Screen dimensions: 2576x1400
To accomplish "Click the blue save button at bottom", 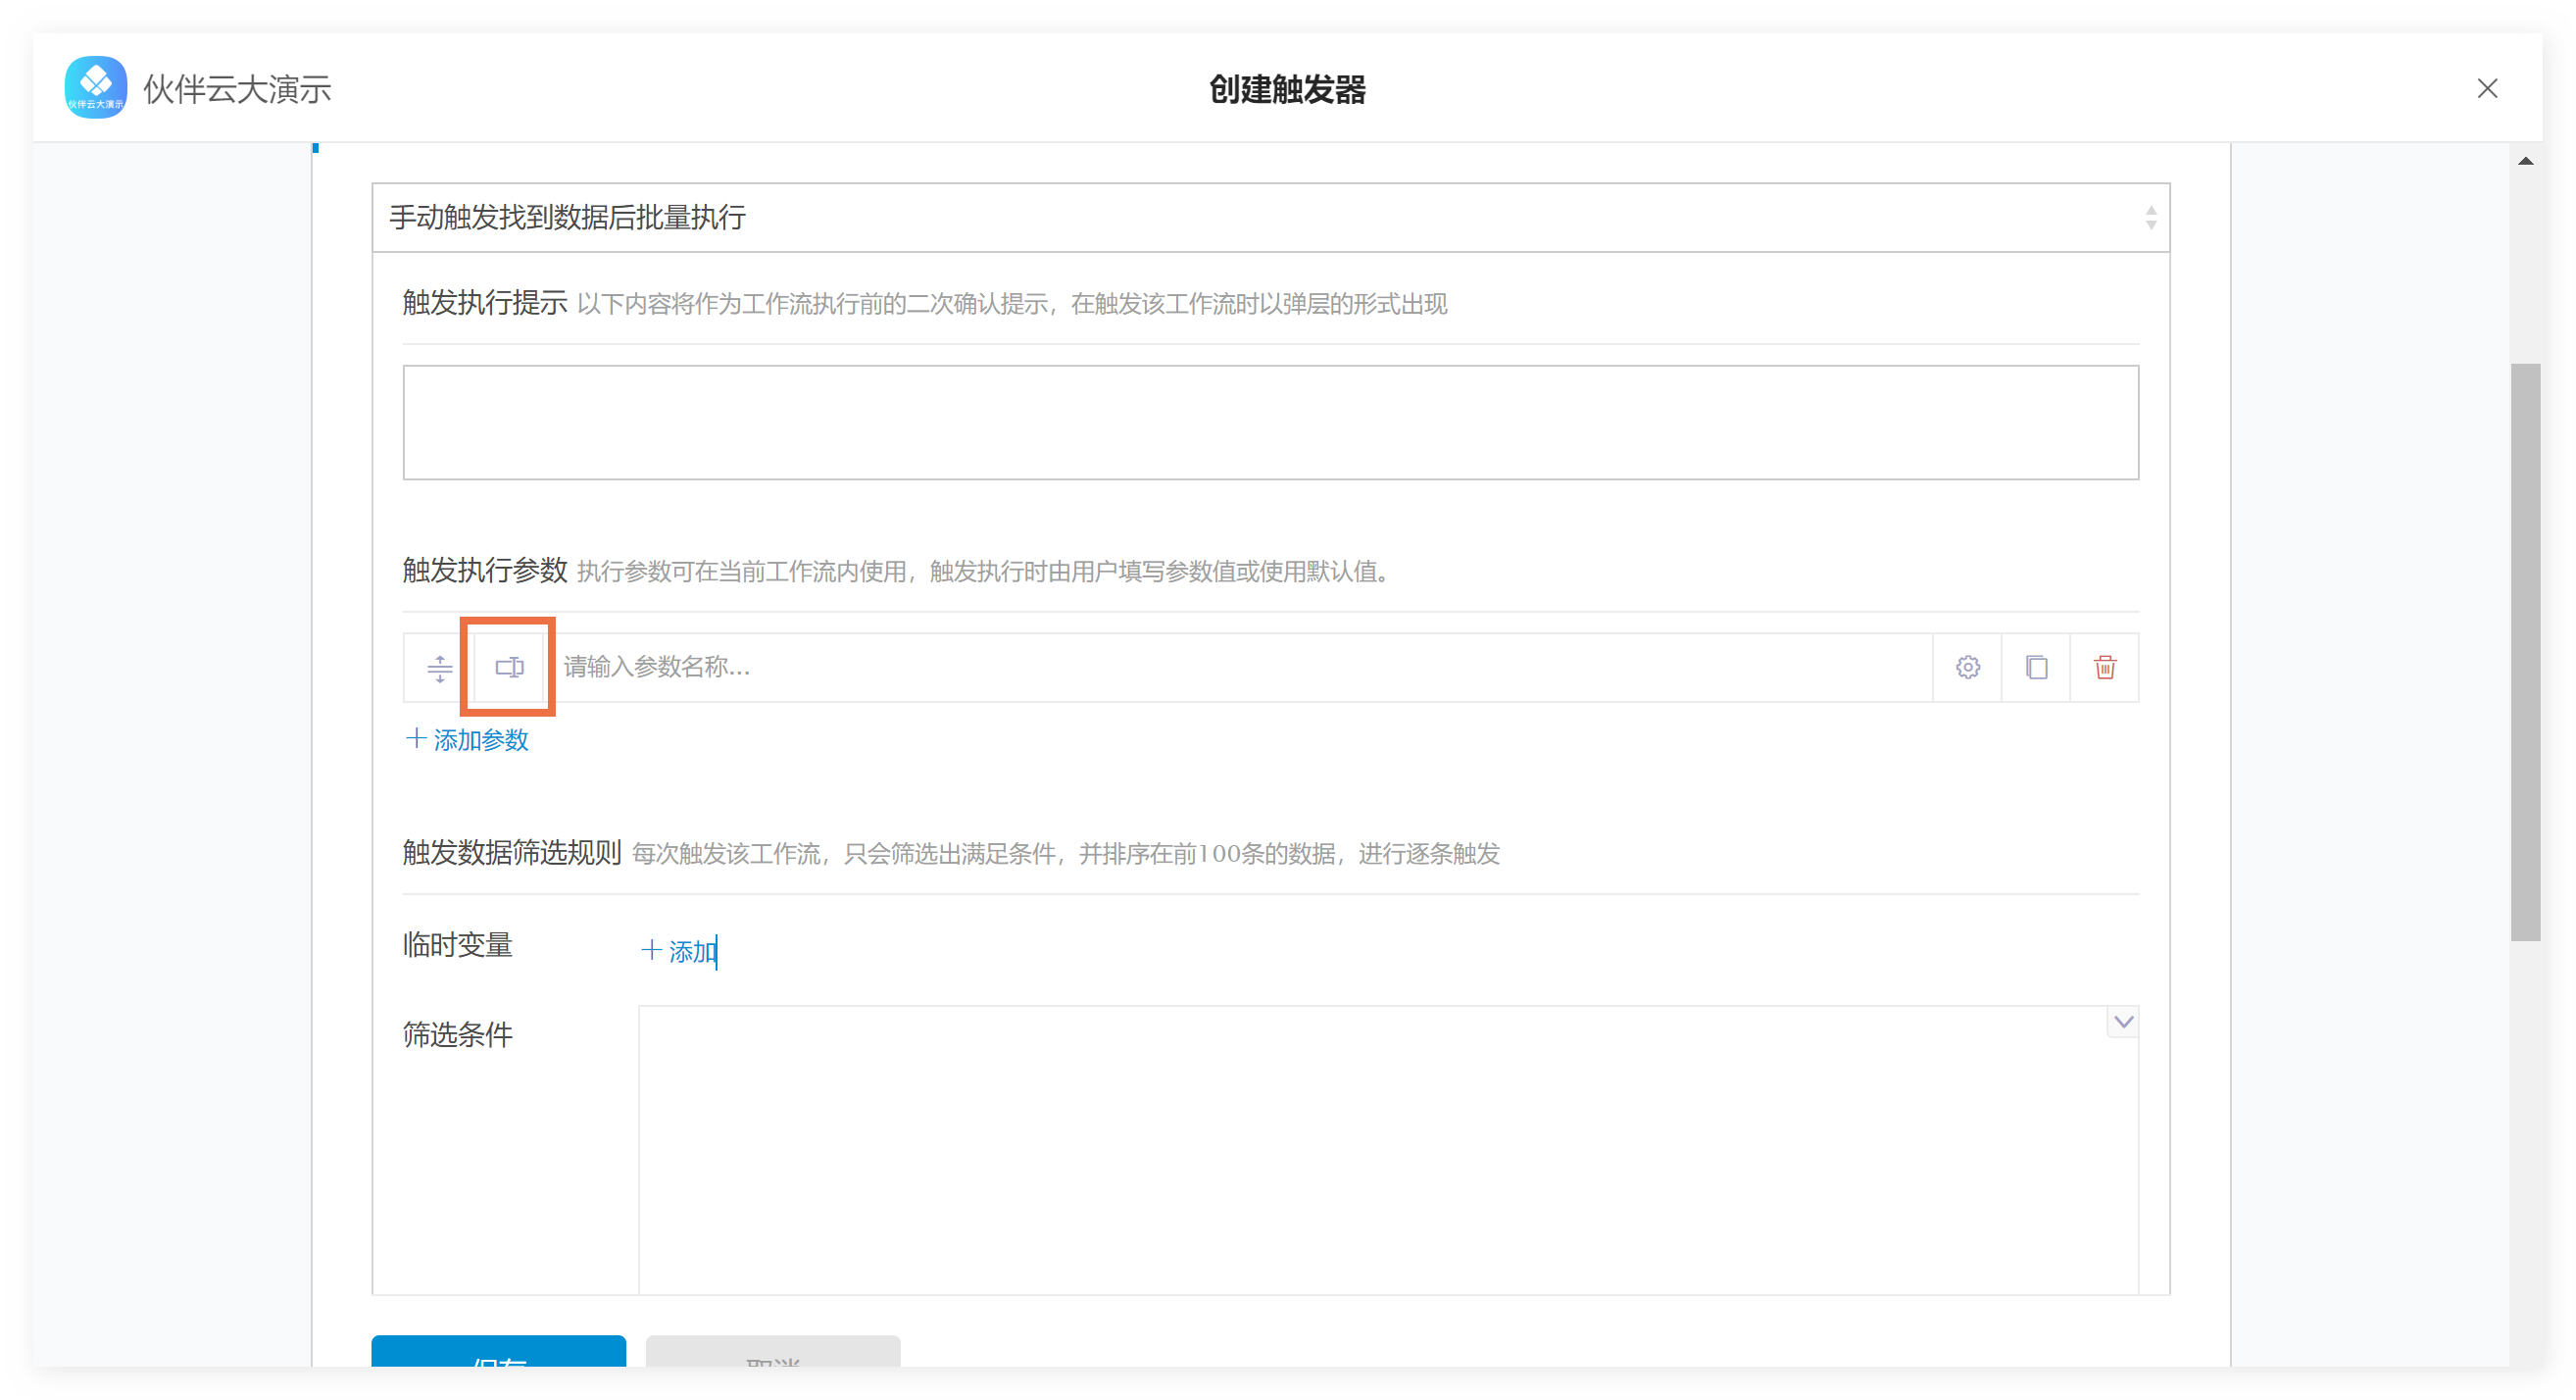I will [498, 1352].
